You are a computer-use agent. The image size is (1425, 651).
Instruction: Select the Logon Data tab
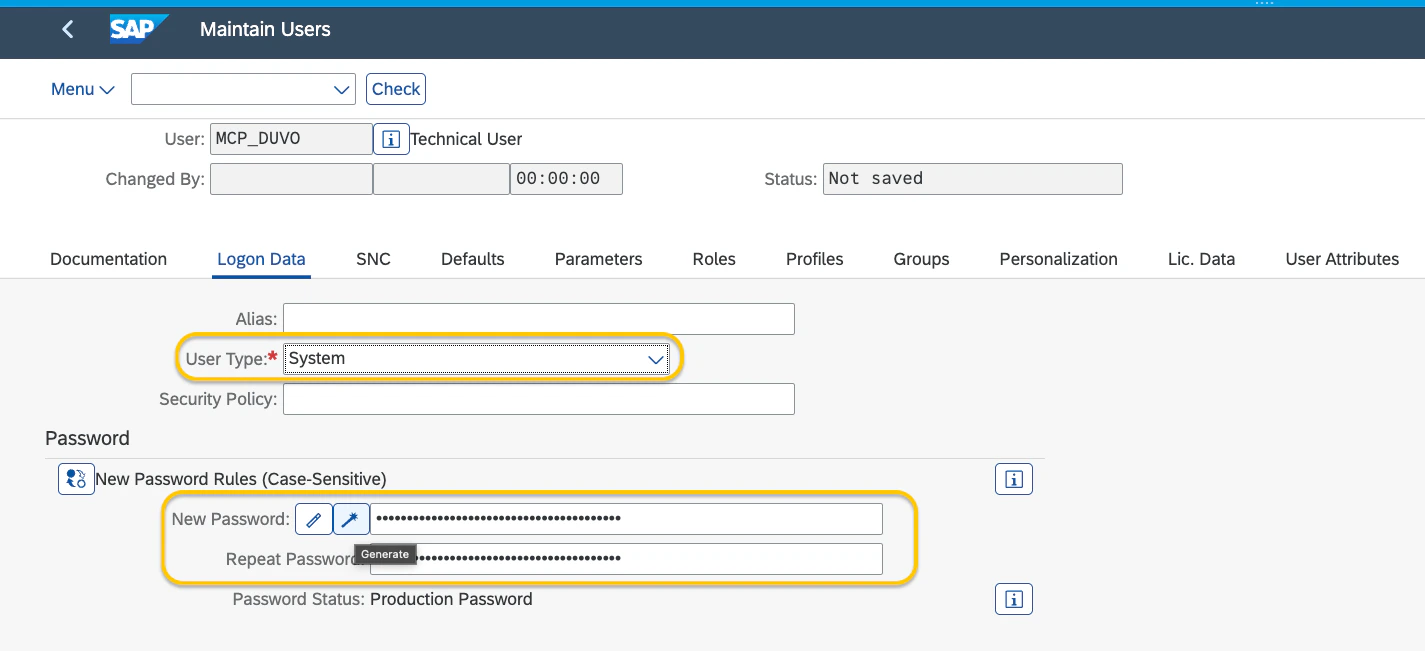point(261,259)
